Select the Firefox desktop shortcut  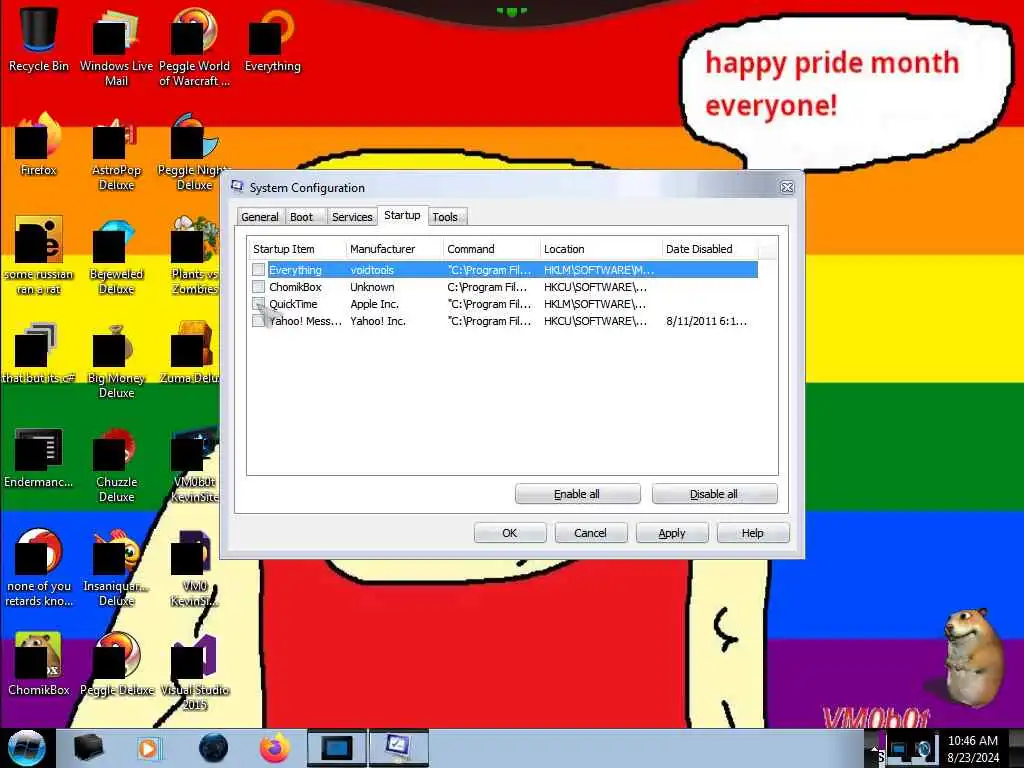(x=39, y=144)
